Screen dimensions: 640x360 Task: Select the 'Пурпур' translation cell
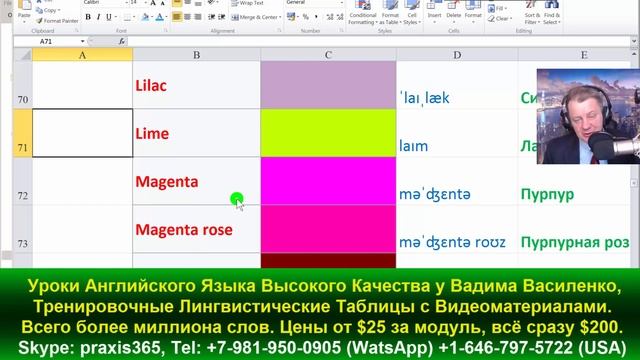574,181
